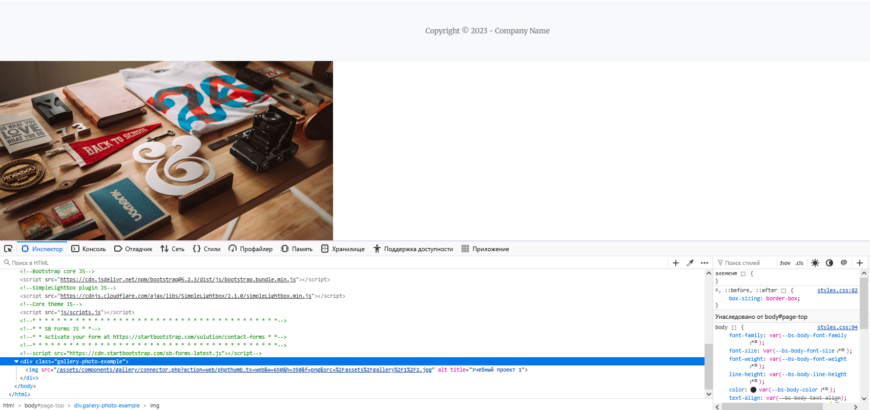The width and height of the screenshot is (870, 410).
Task: Activate the element picker icon
Action: point(8,249)
